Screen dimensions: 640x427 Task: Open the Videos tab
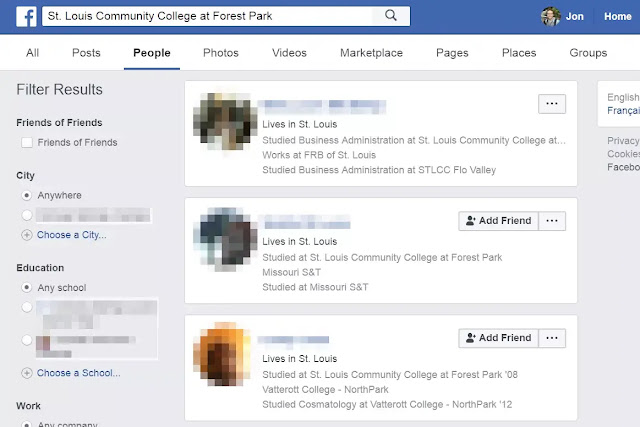point(289,53)
